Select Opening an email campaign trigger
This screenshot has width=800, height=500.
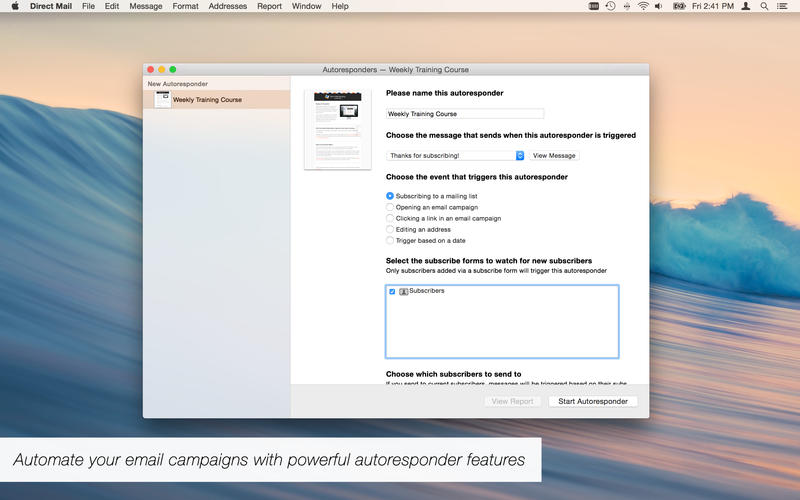(390, 207)
